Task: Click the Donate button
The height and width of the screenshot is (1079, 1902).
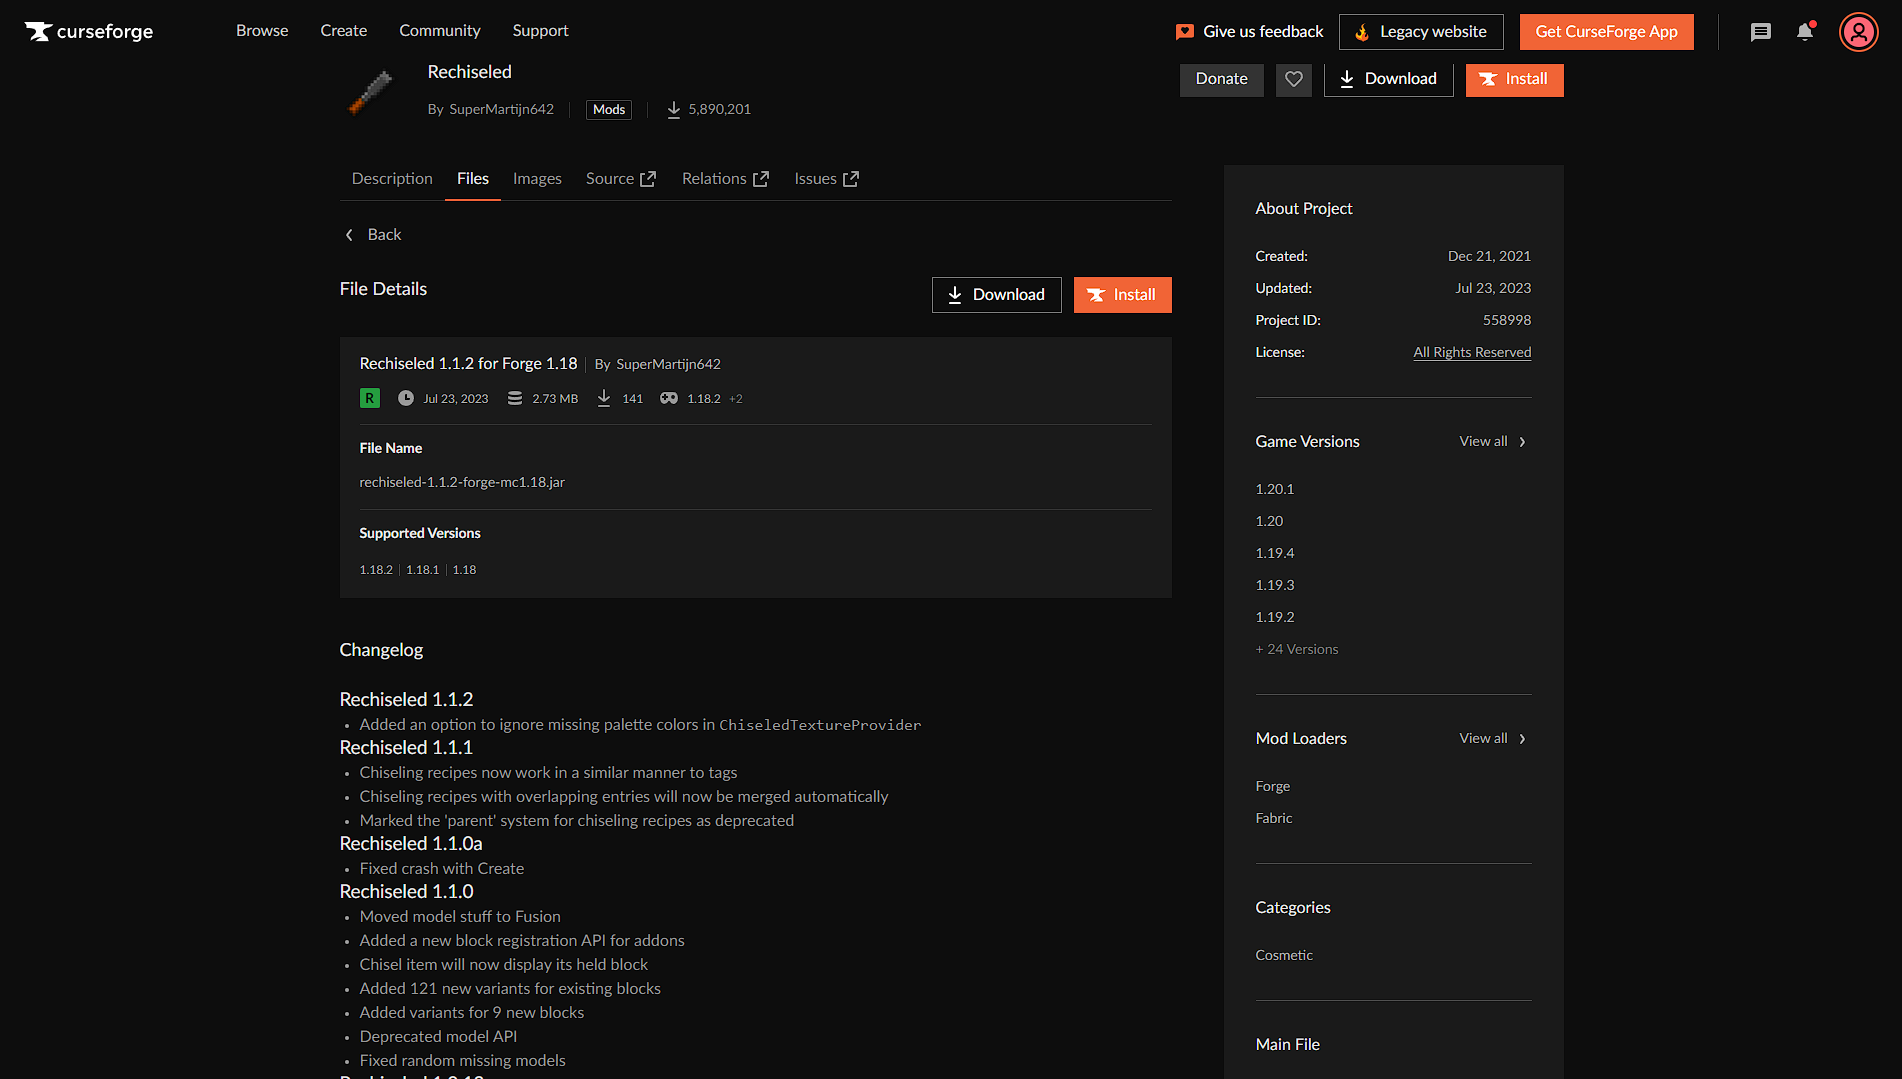Action: point(1221,79)
